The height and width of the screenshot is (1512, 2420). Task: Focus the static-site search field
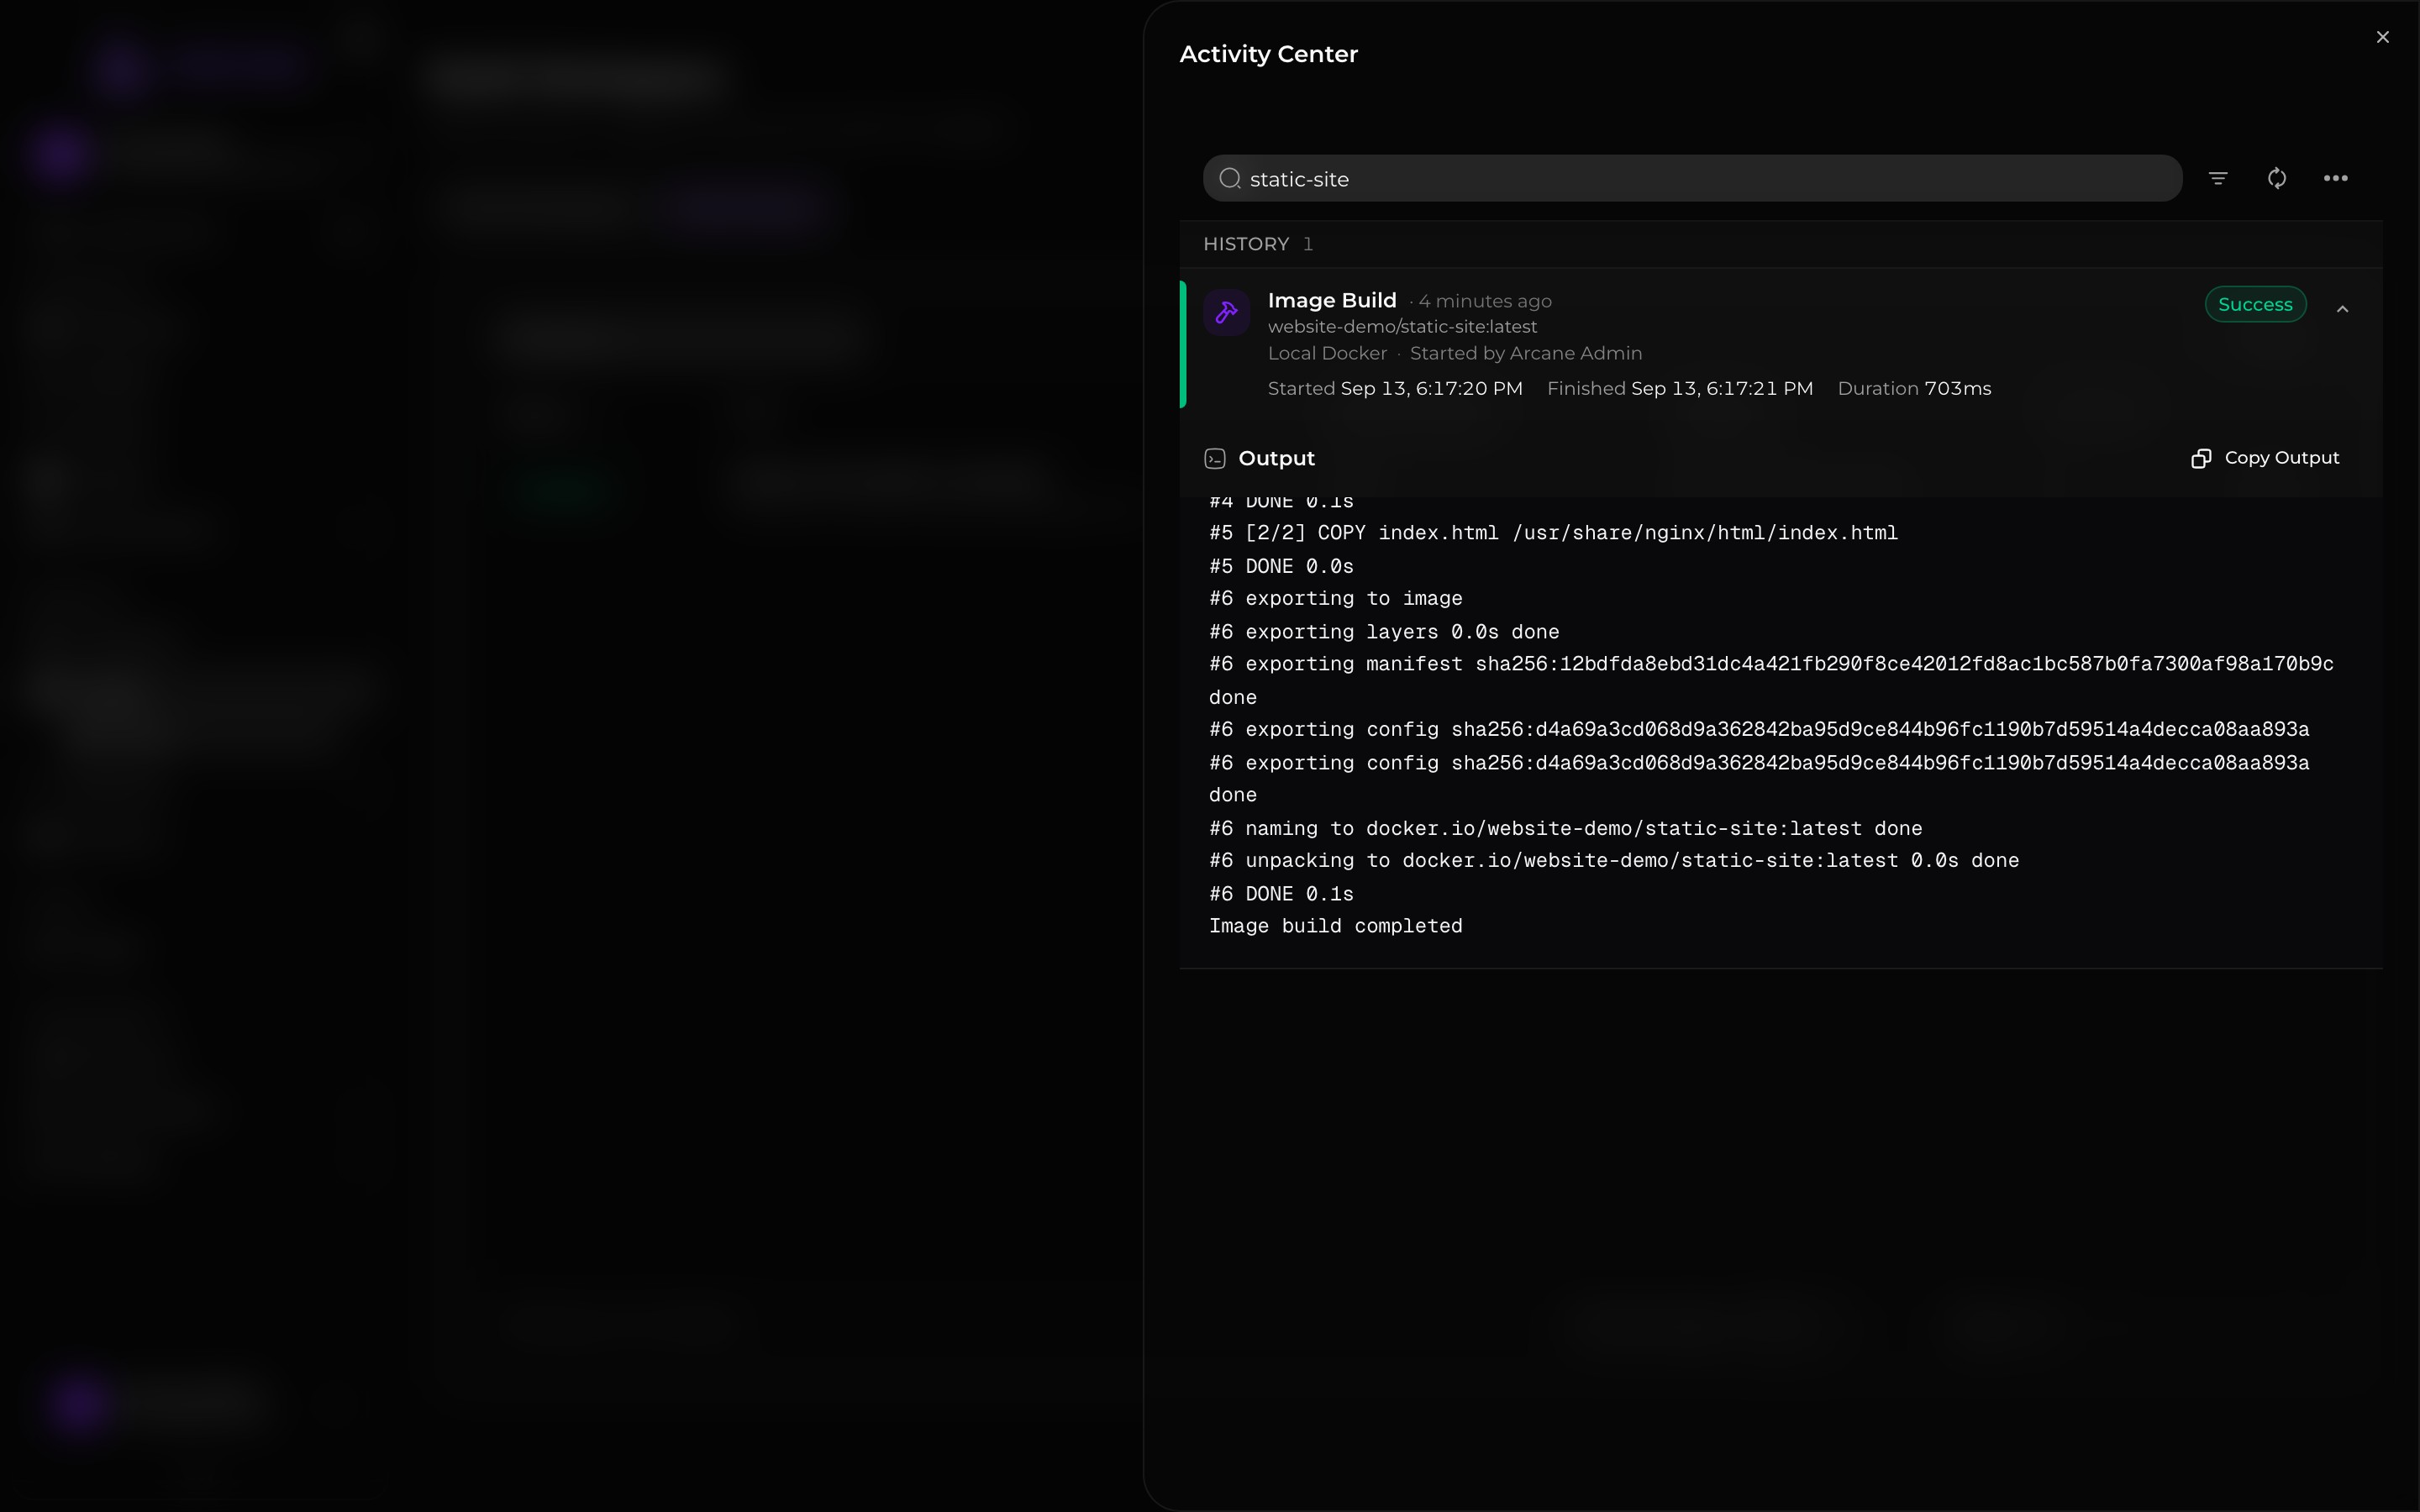1692,178
